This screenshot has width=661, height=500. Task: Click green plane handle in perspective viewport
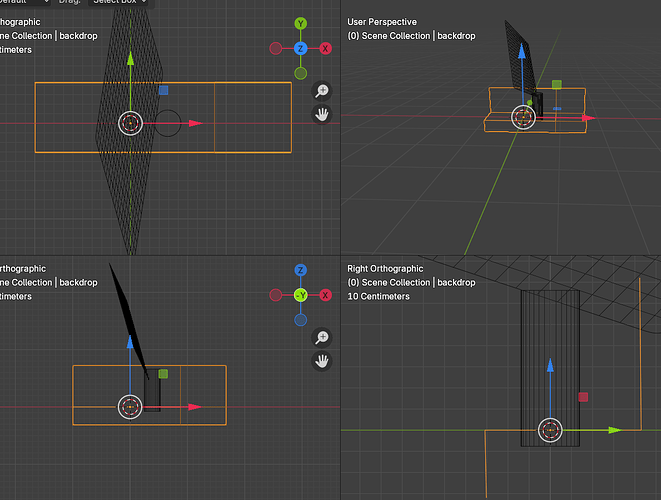[x=556, y=85]
